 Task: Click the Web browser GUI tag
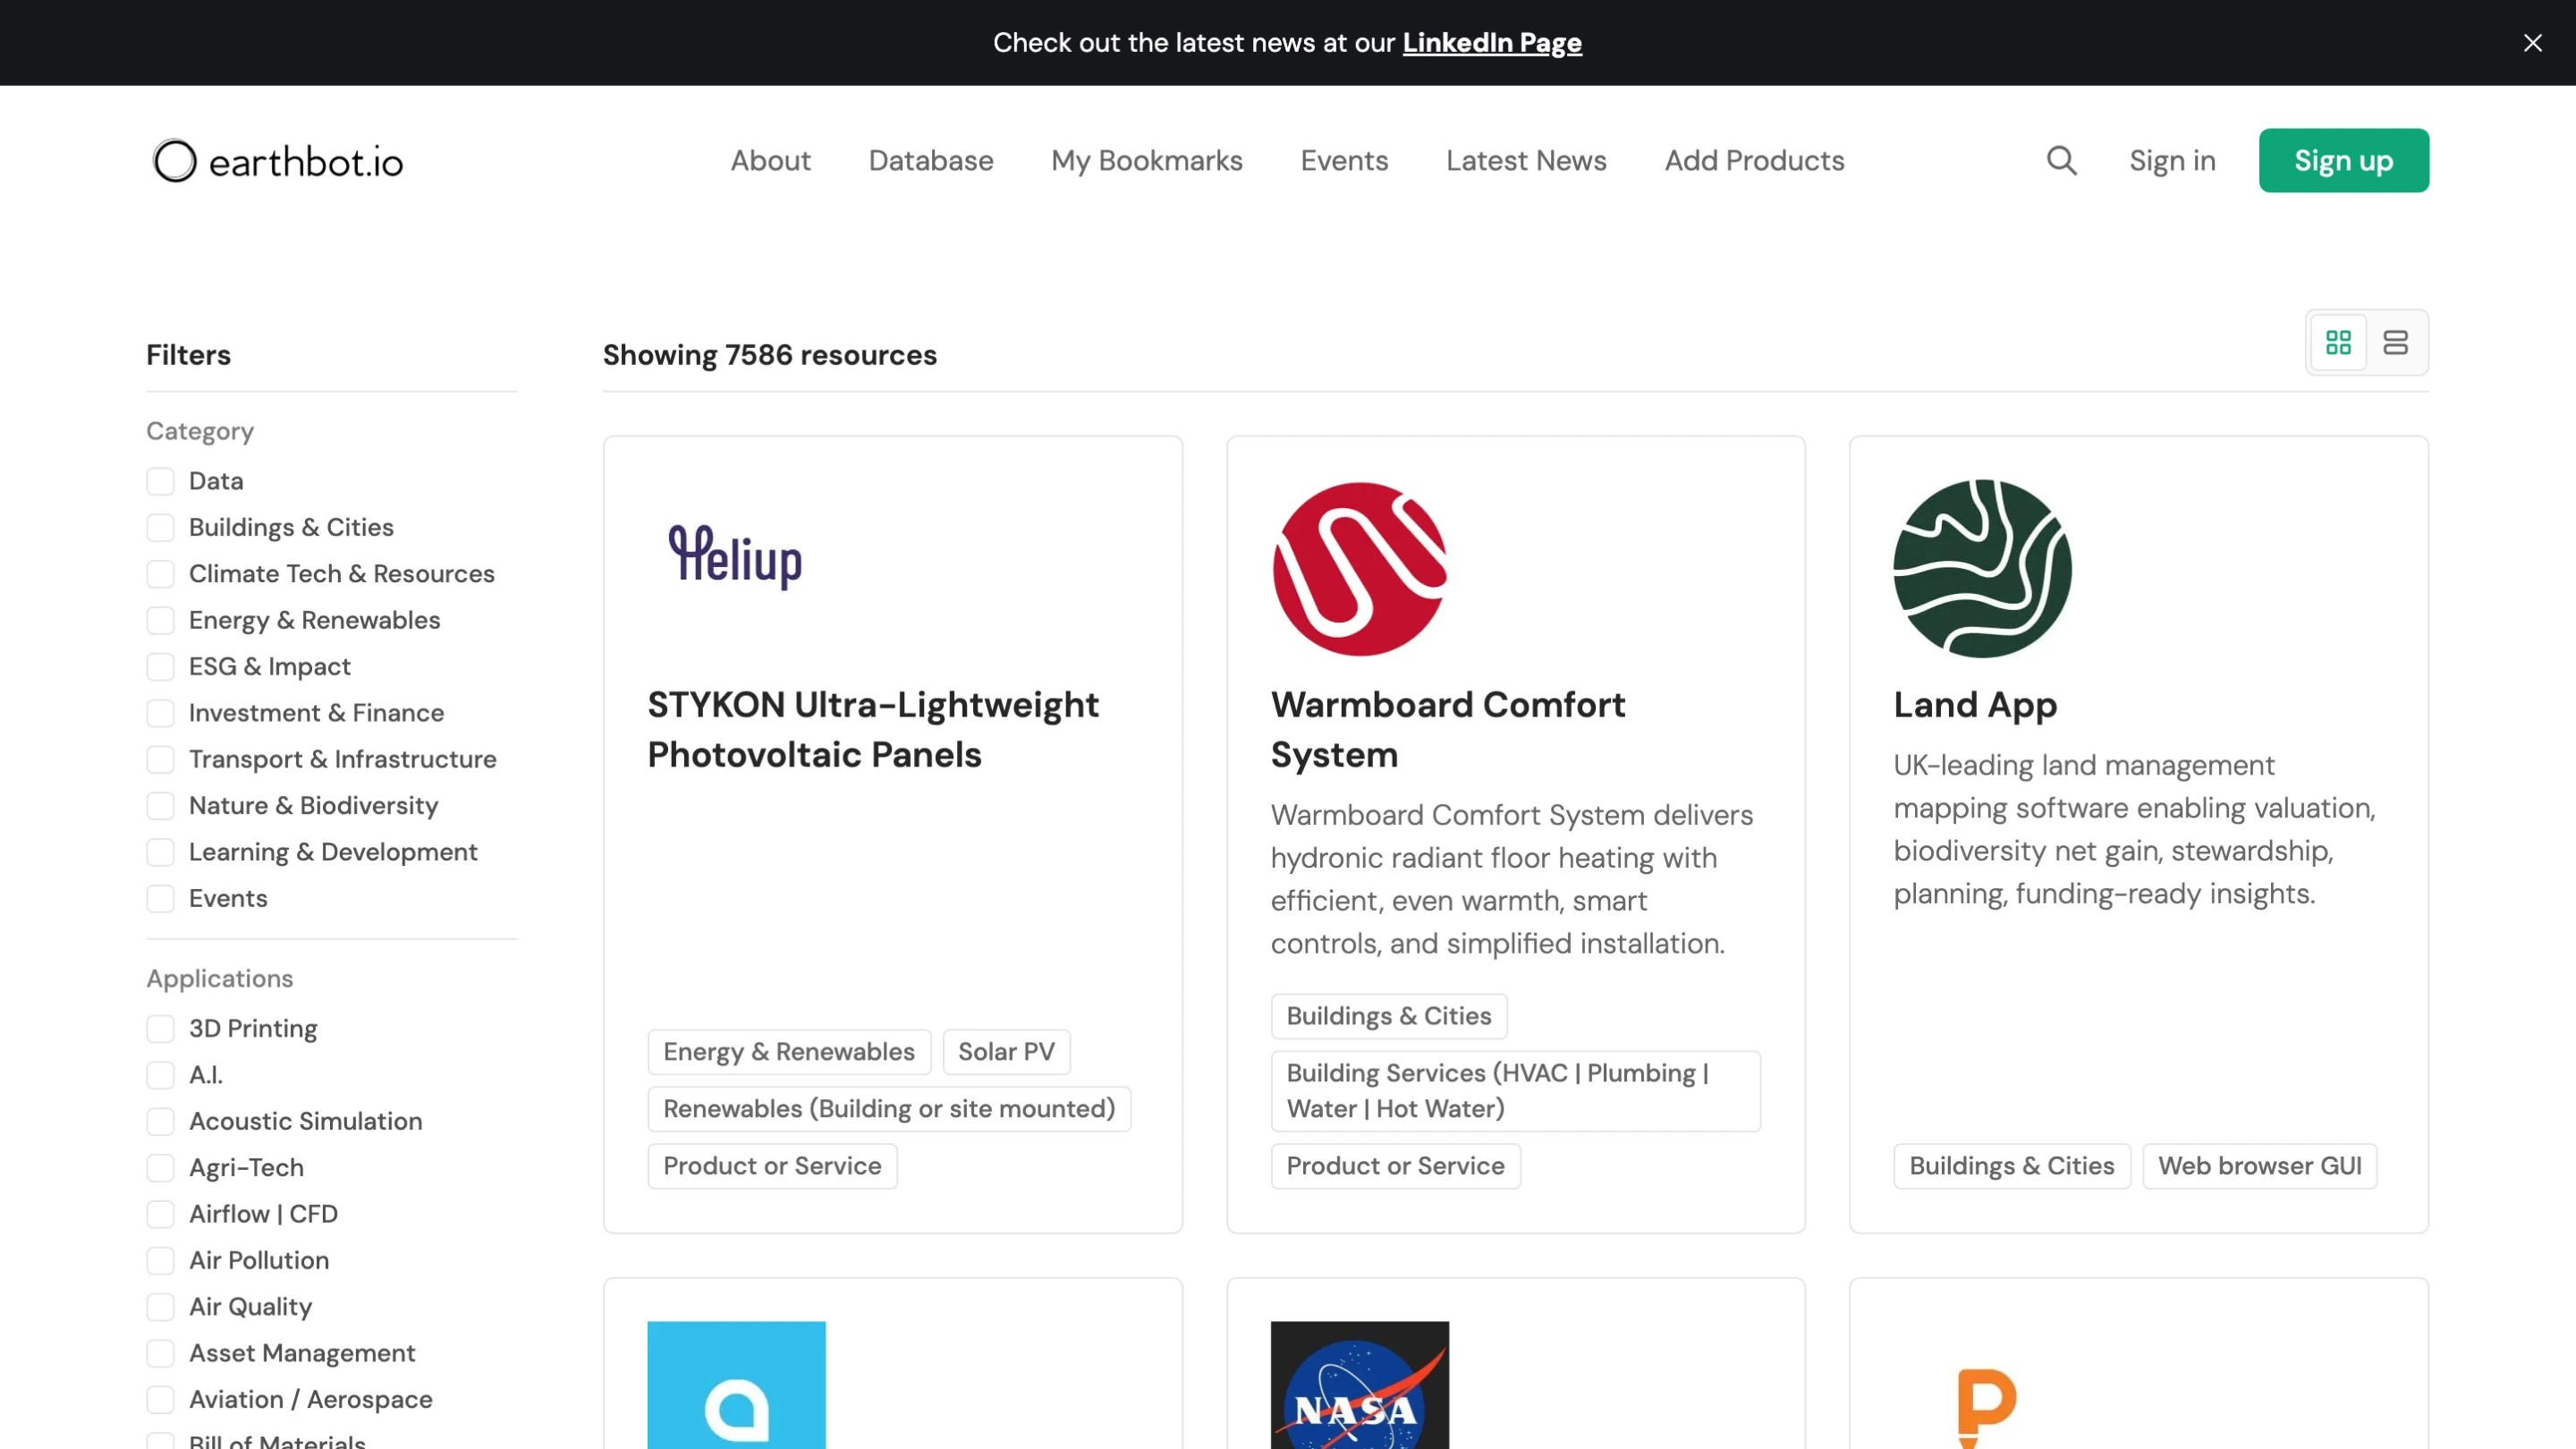point(2260,1166)
